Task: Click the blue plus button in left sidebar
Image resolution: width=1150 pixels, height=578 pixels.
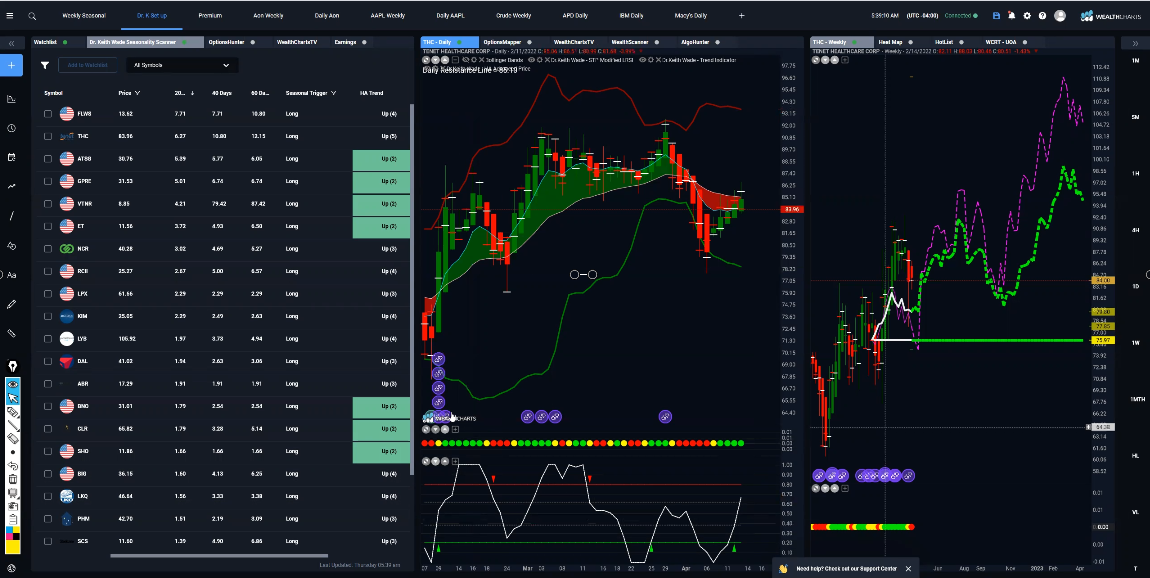Action: tap(12, 65)
